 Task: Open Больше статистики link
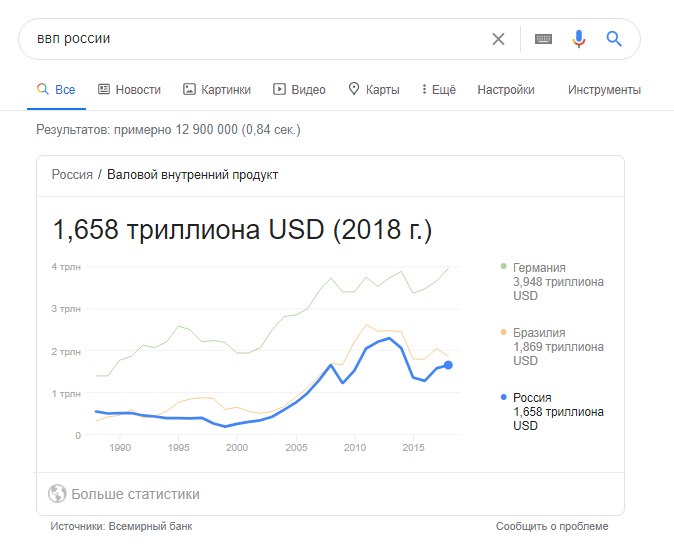coord(135,494)
